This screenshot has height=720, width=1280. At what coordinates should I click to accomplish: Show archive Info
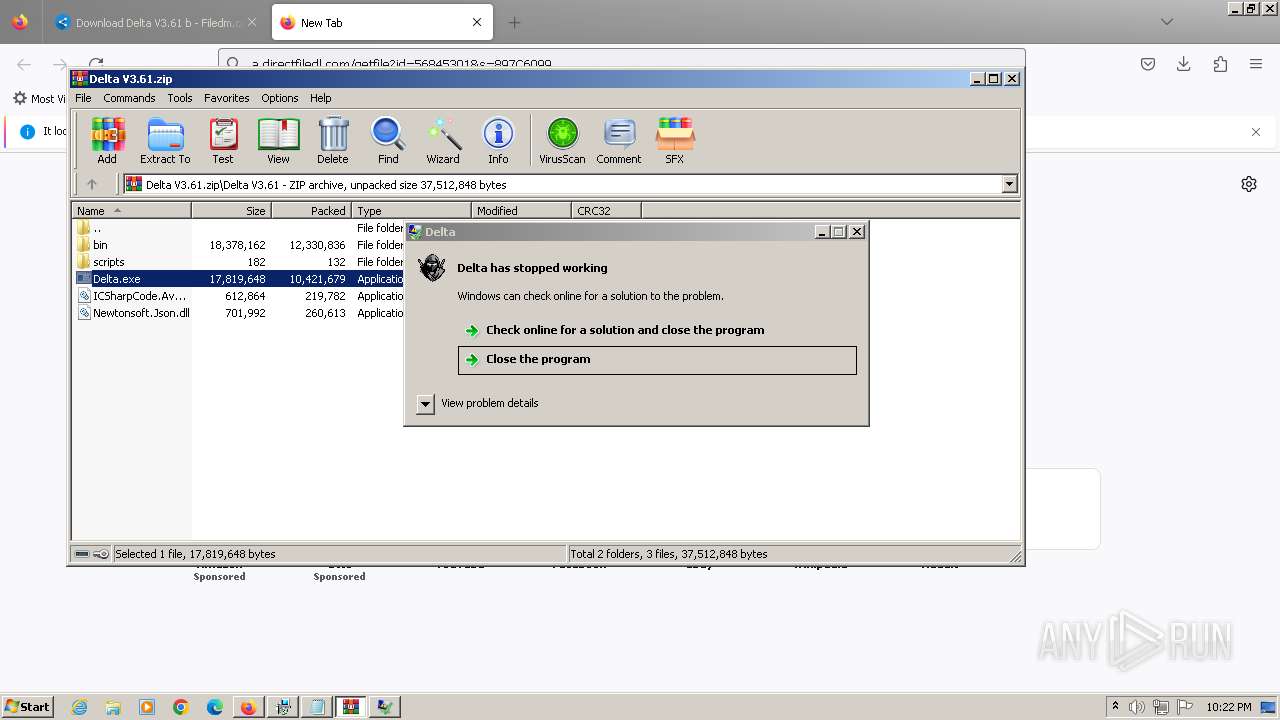tap(498, 140)
